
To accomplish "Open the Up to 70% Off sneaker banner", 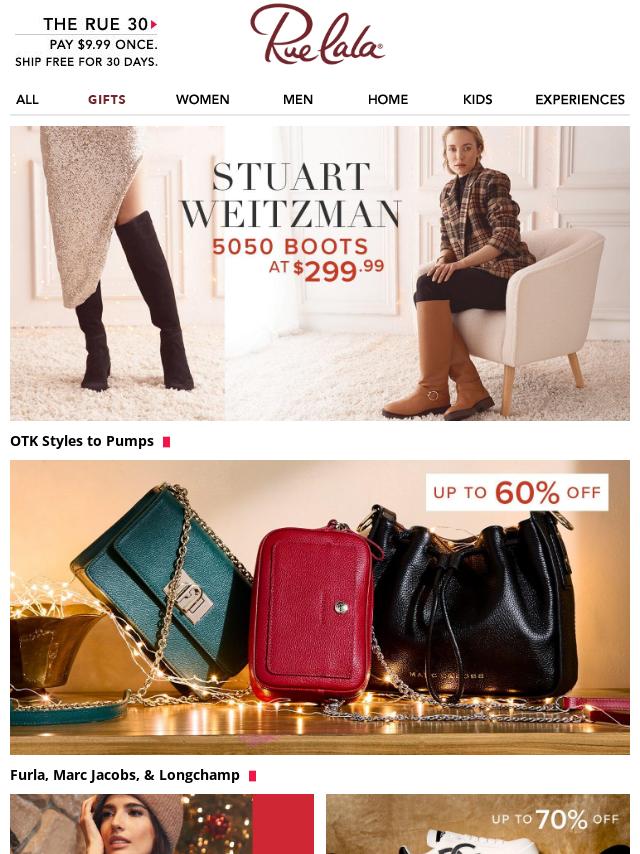I will pyautogui.click(x=478, y=824).
